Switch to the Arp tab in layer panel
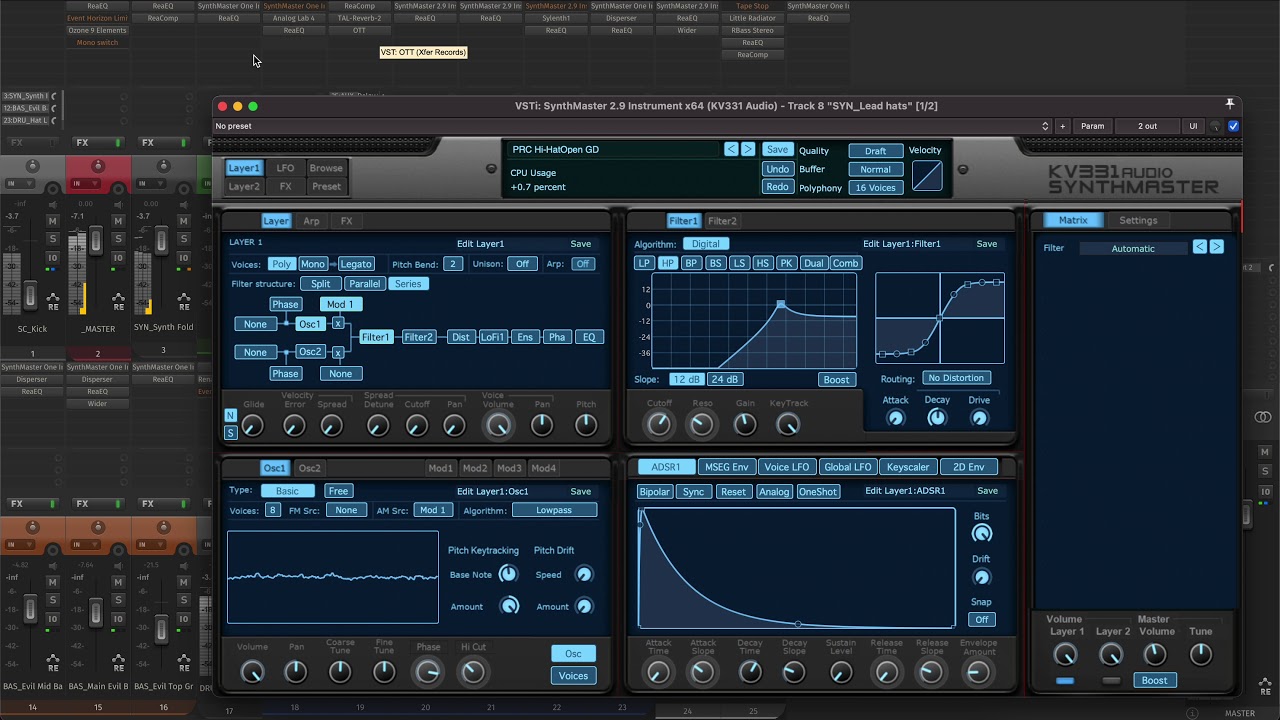 click(x=311, y=221)
